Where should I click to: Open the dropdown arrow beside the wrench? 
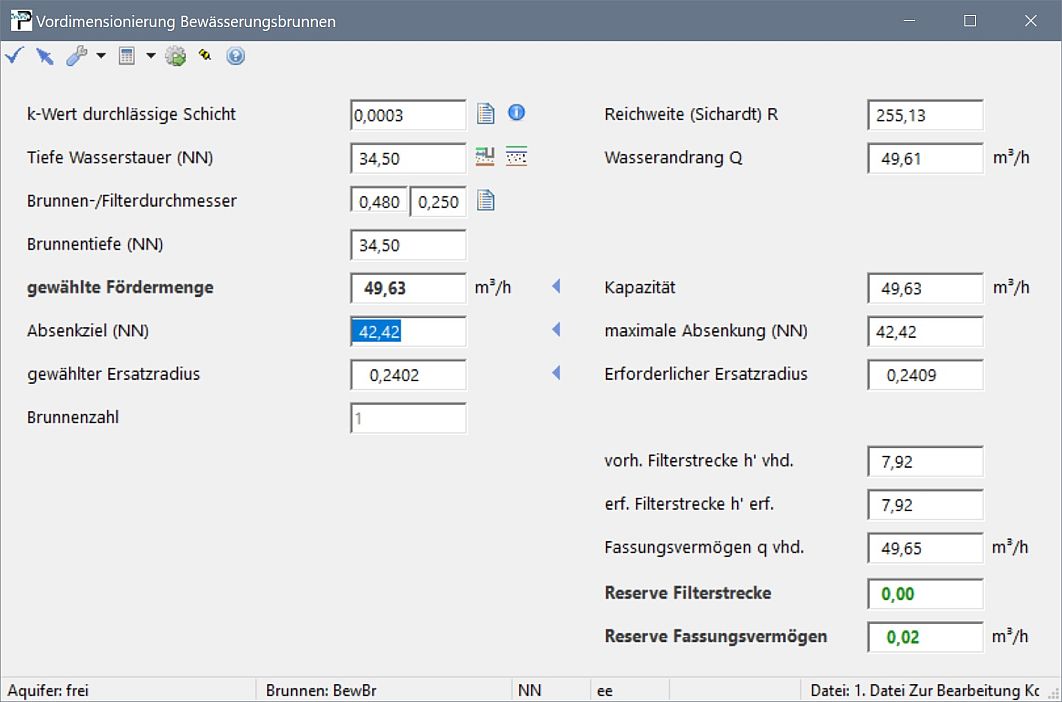[101, 56]
